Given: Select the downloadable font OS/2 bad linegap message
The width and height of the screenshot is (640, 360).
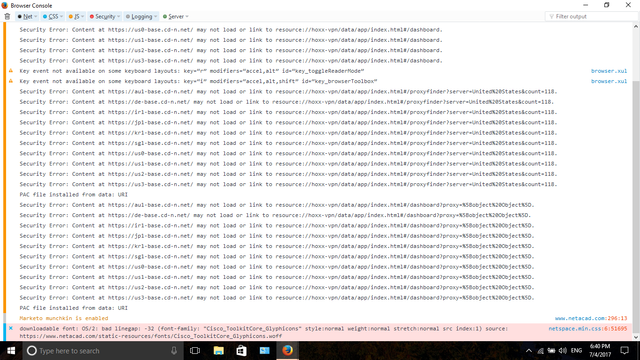Looking at the screenshot, I should [x=263, y=332].
